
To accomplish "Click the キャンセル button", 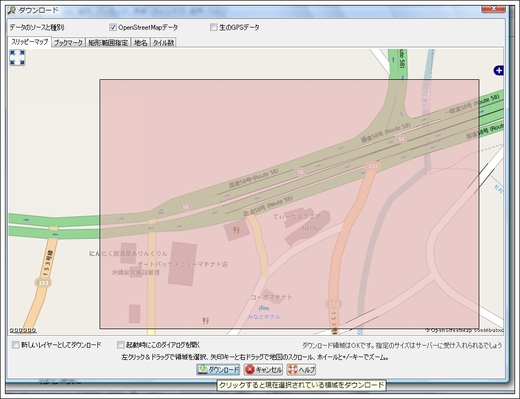I will click(x=263, y=369).
